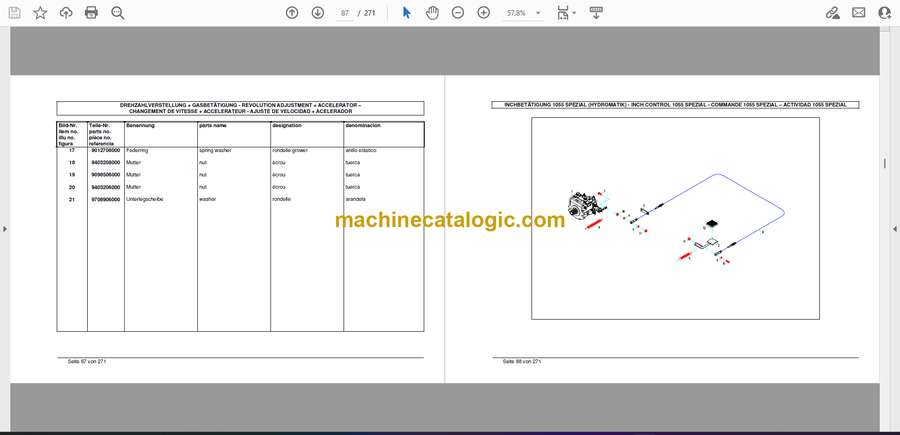Click item number 18 in the table
Viewport: 900px width, 435px height.
click(x=71, y=162)
